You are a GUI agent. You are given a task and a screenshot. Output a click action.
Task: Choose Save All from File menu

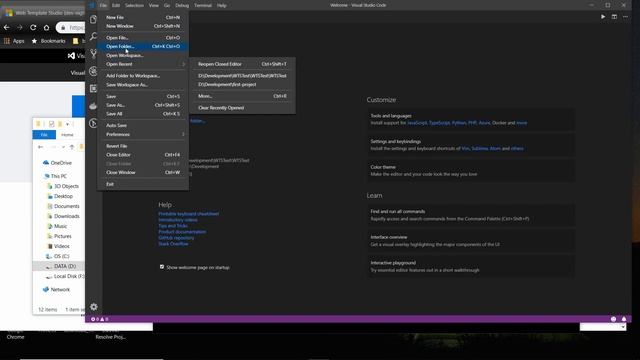click(x=143, y=114)
